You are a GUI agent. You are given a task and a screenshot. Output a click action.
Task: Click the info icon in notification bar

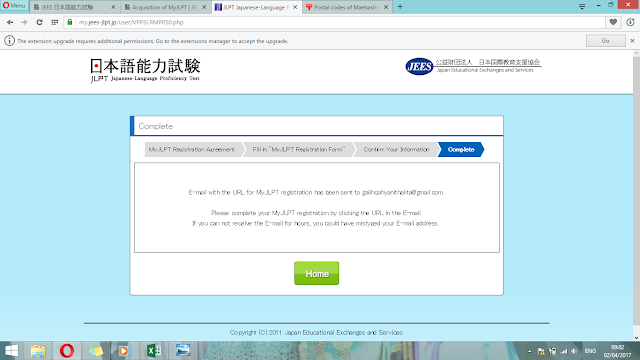pyautogui.click(x=9, y=41)
